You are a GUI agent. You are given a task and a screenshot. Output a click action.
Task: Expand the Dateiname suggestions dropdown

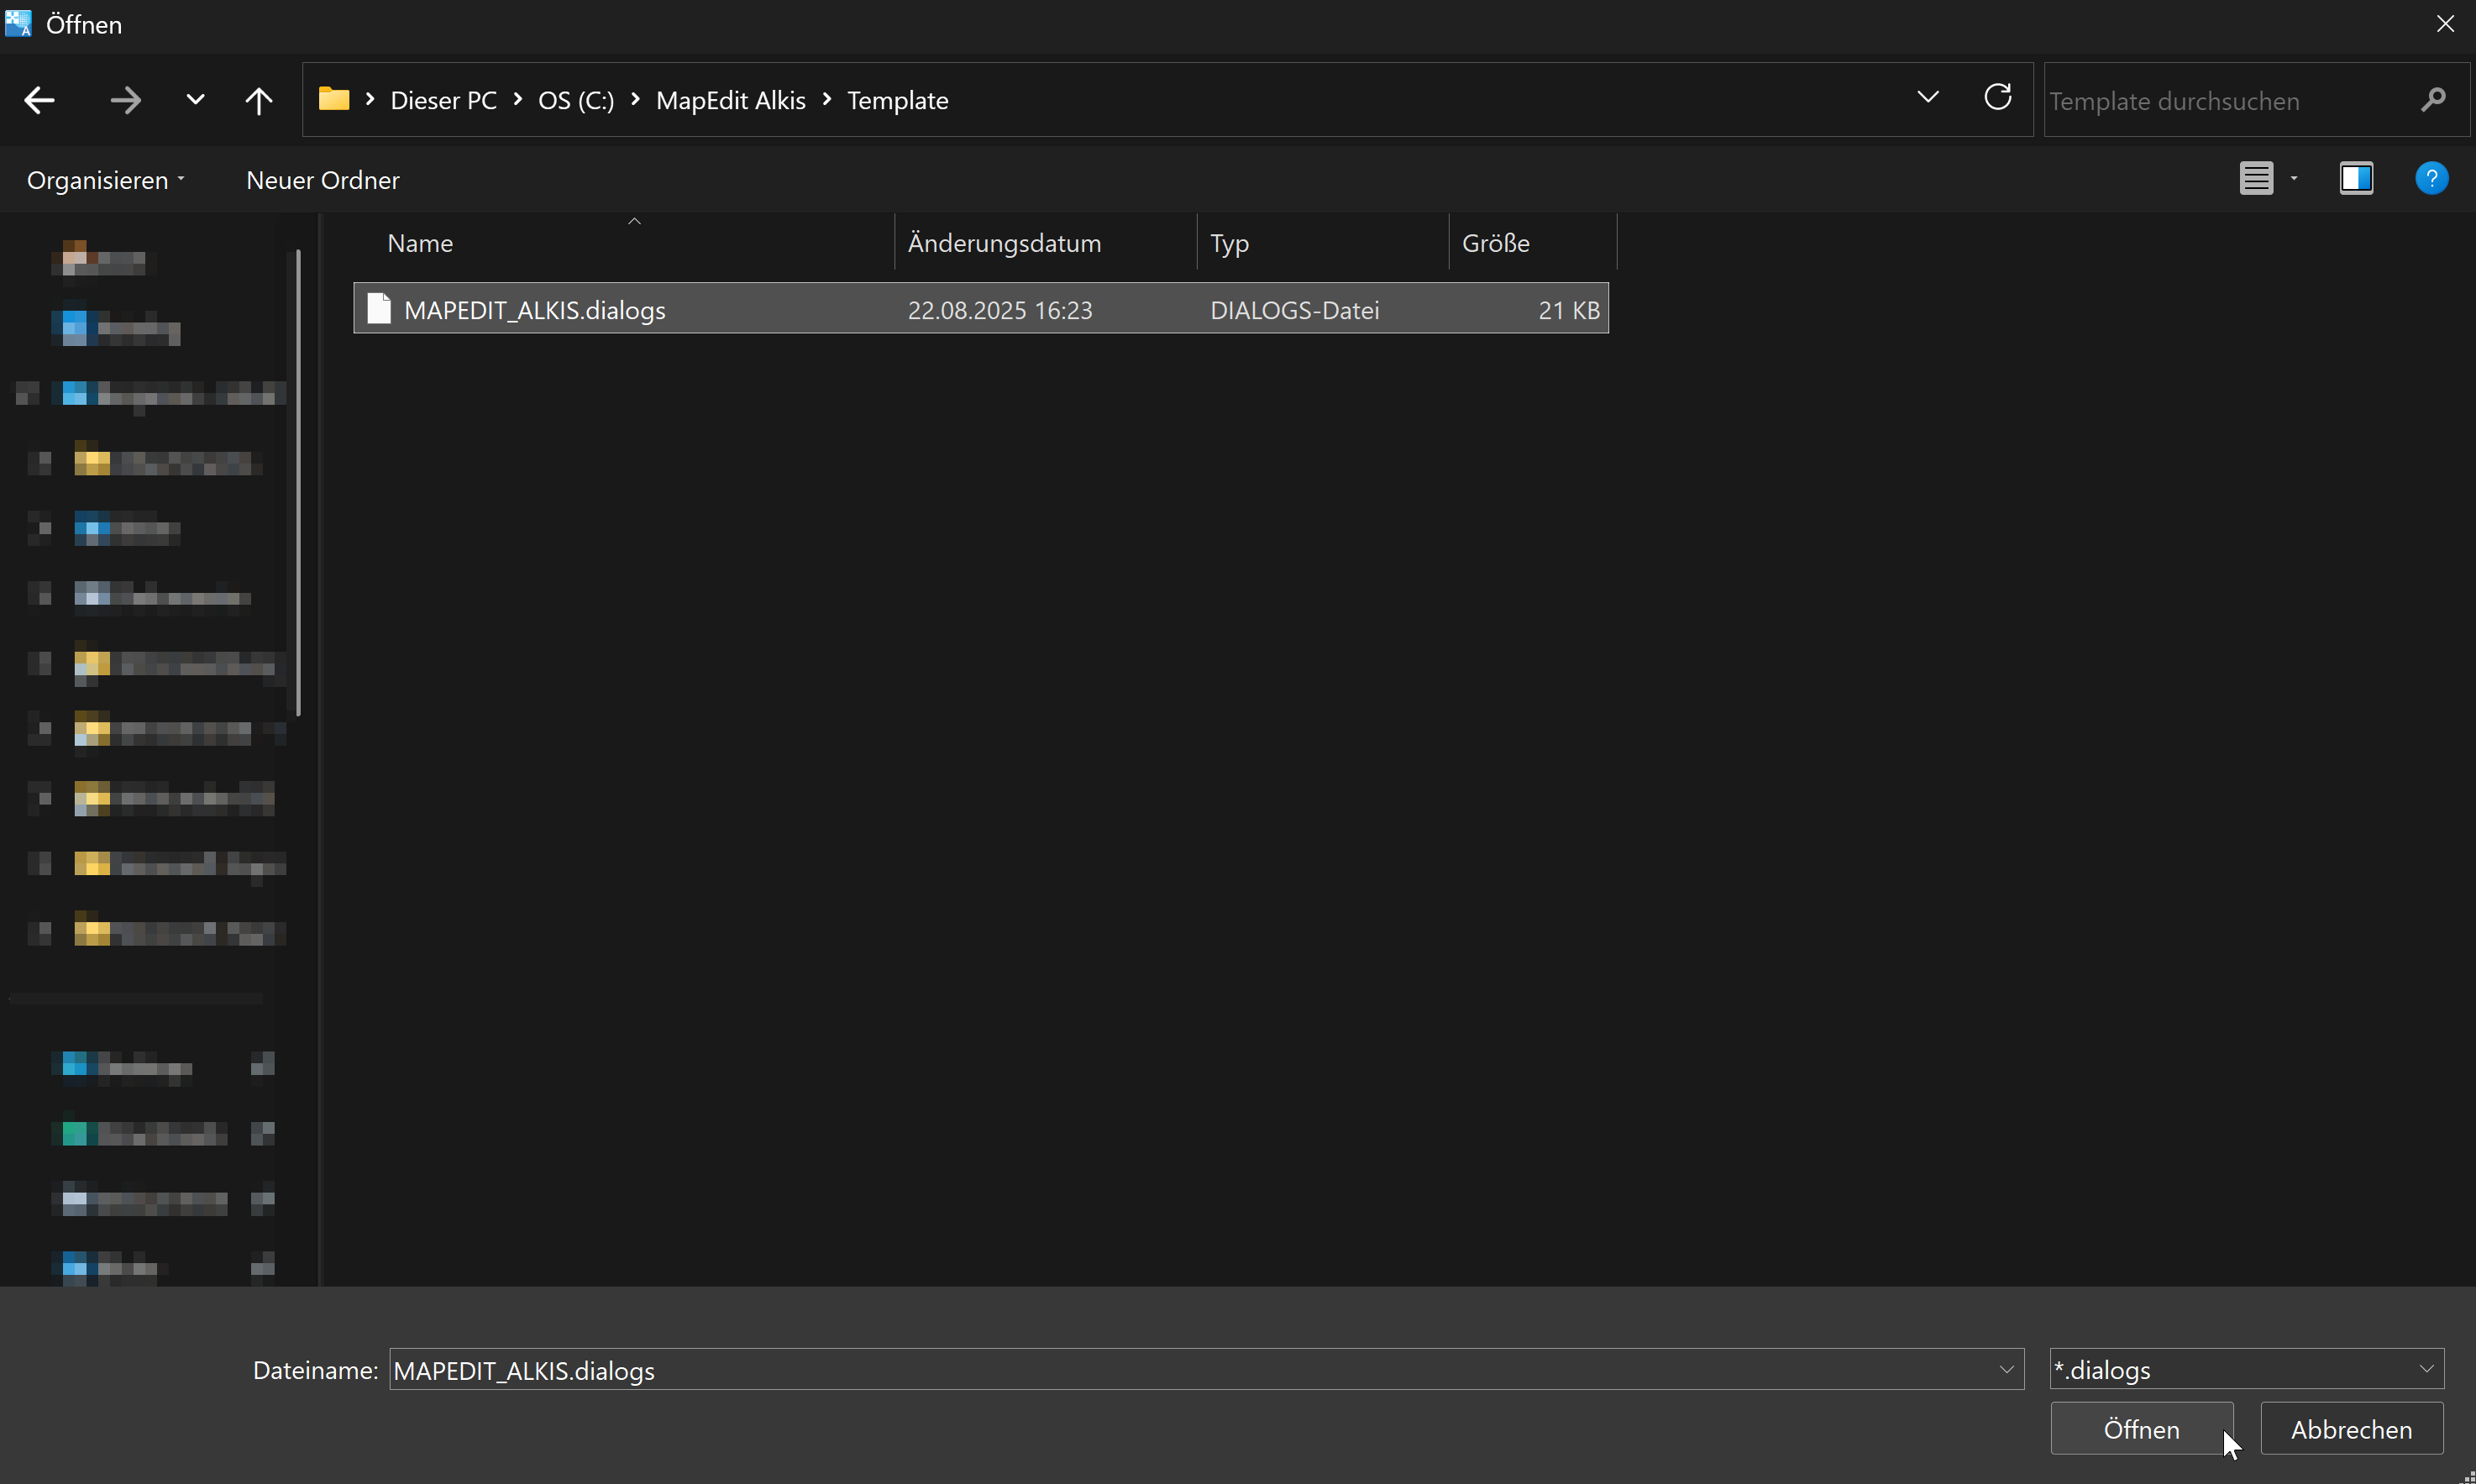pyautogui.click(x=2006, y=1370)
